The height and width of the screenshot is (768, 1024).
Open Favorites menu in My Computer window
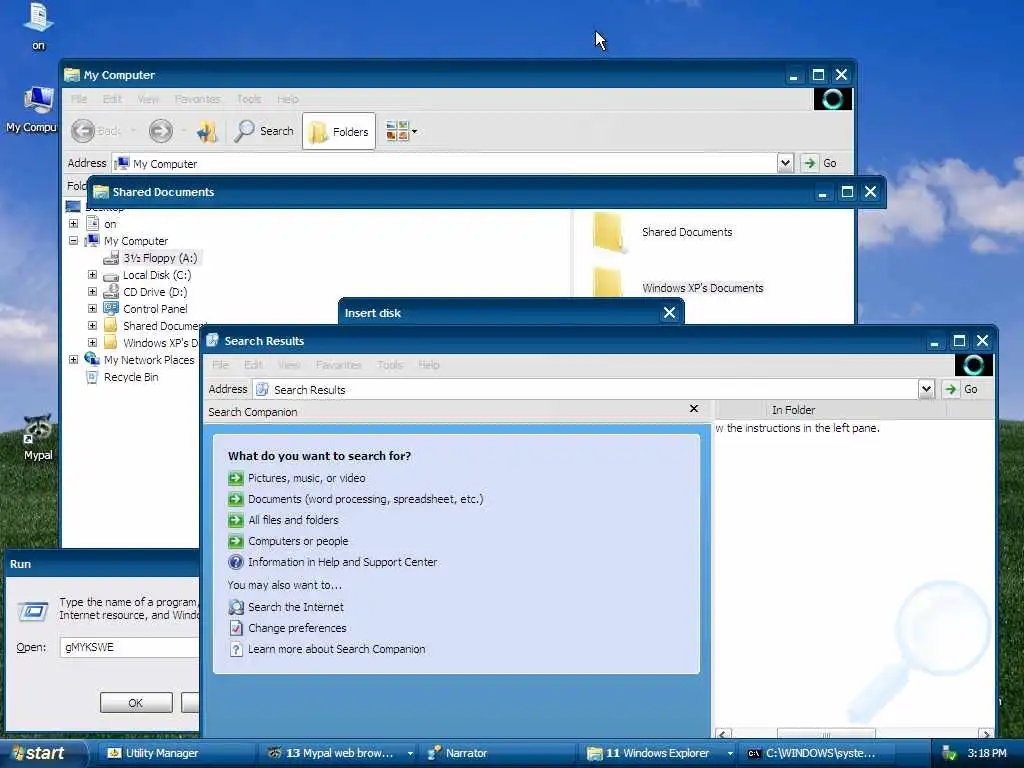pyautogui.click(x=198, y=99)
